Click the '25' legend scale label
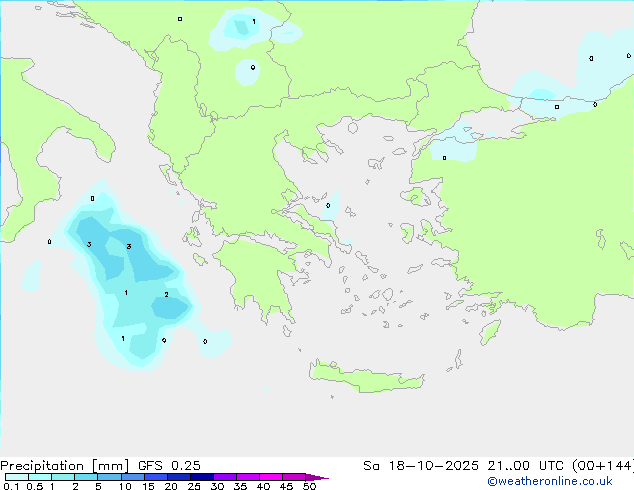The height and width of the screenshot is (490, 634). click(194, 486)
